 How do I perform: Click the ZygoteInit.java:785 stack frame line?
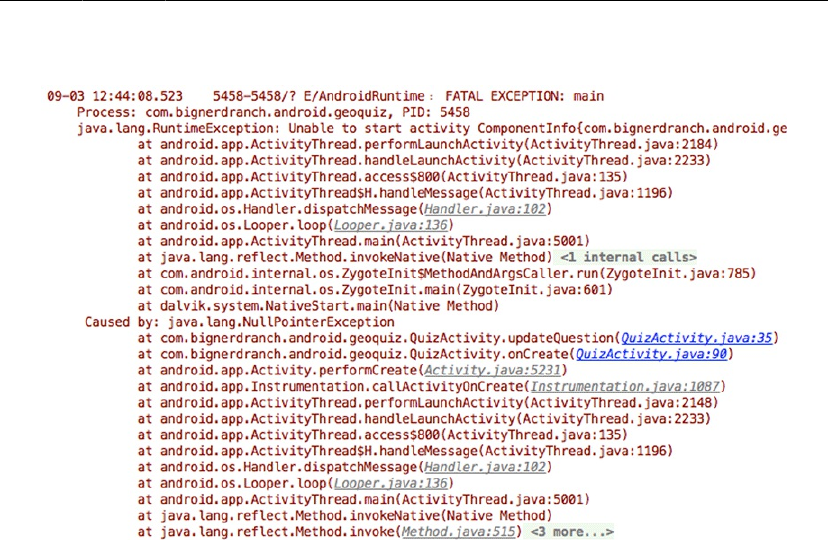(x=447, y=273)
